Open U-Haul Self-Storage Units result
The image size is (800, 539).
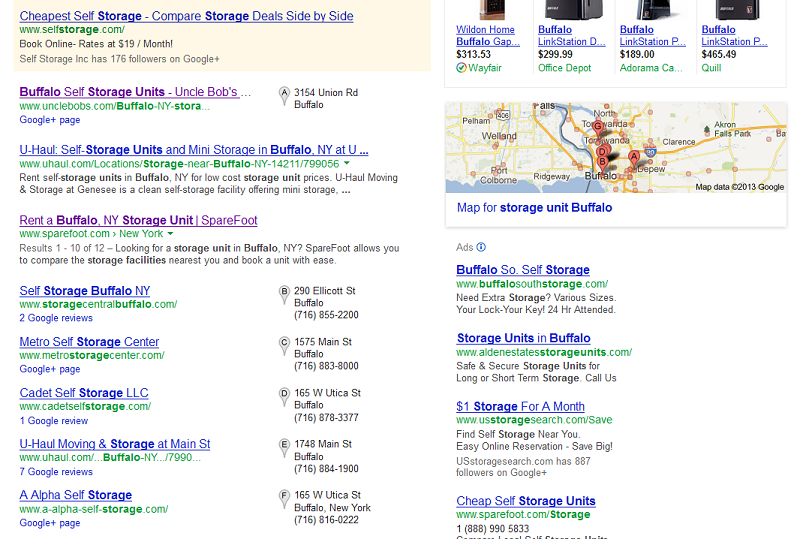[194, 150]
